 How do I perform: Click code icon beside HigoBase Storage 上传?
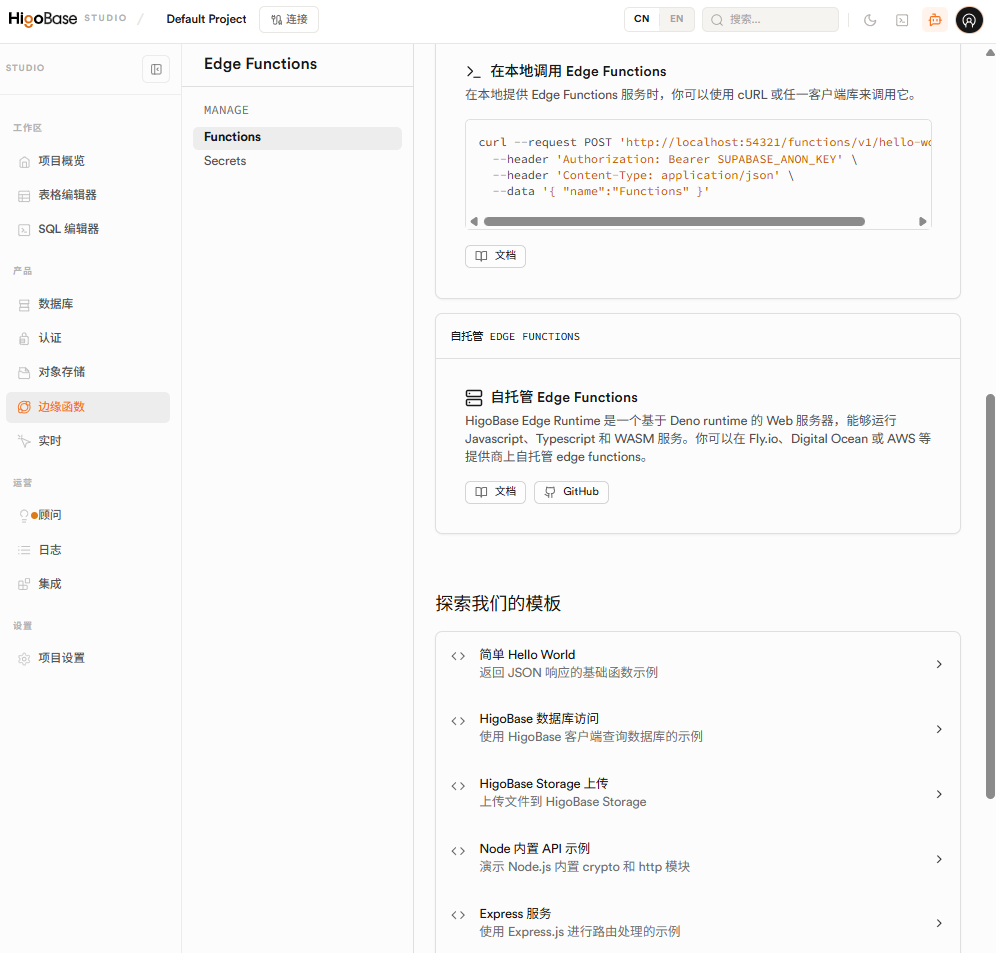pyautogui.click(x=458, y=786)
